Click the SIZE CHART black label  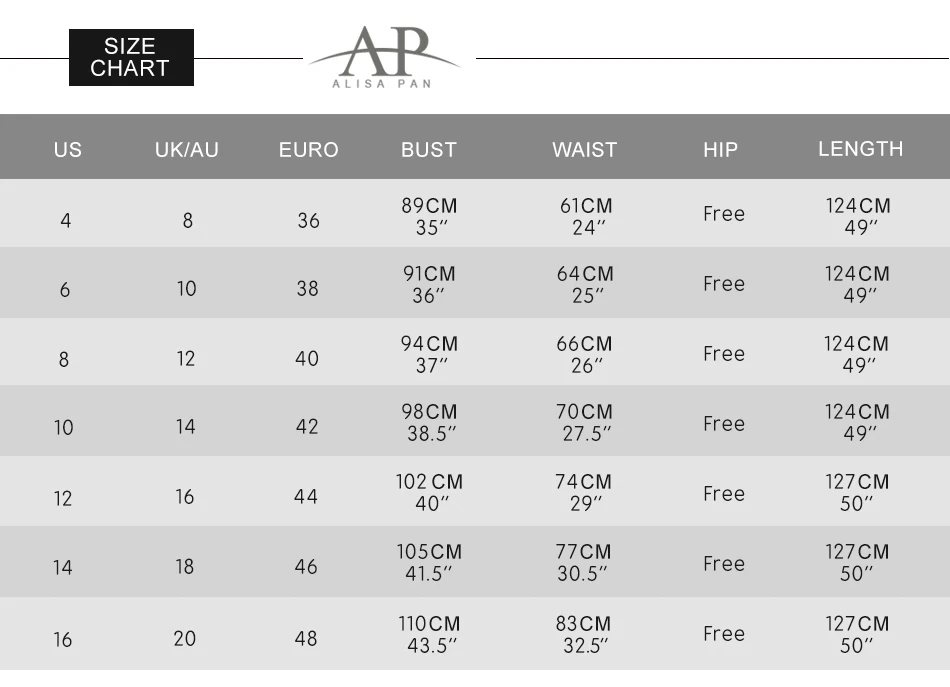[131, 58]
